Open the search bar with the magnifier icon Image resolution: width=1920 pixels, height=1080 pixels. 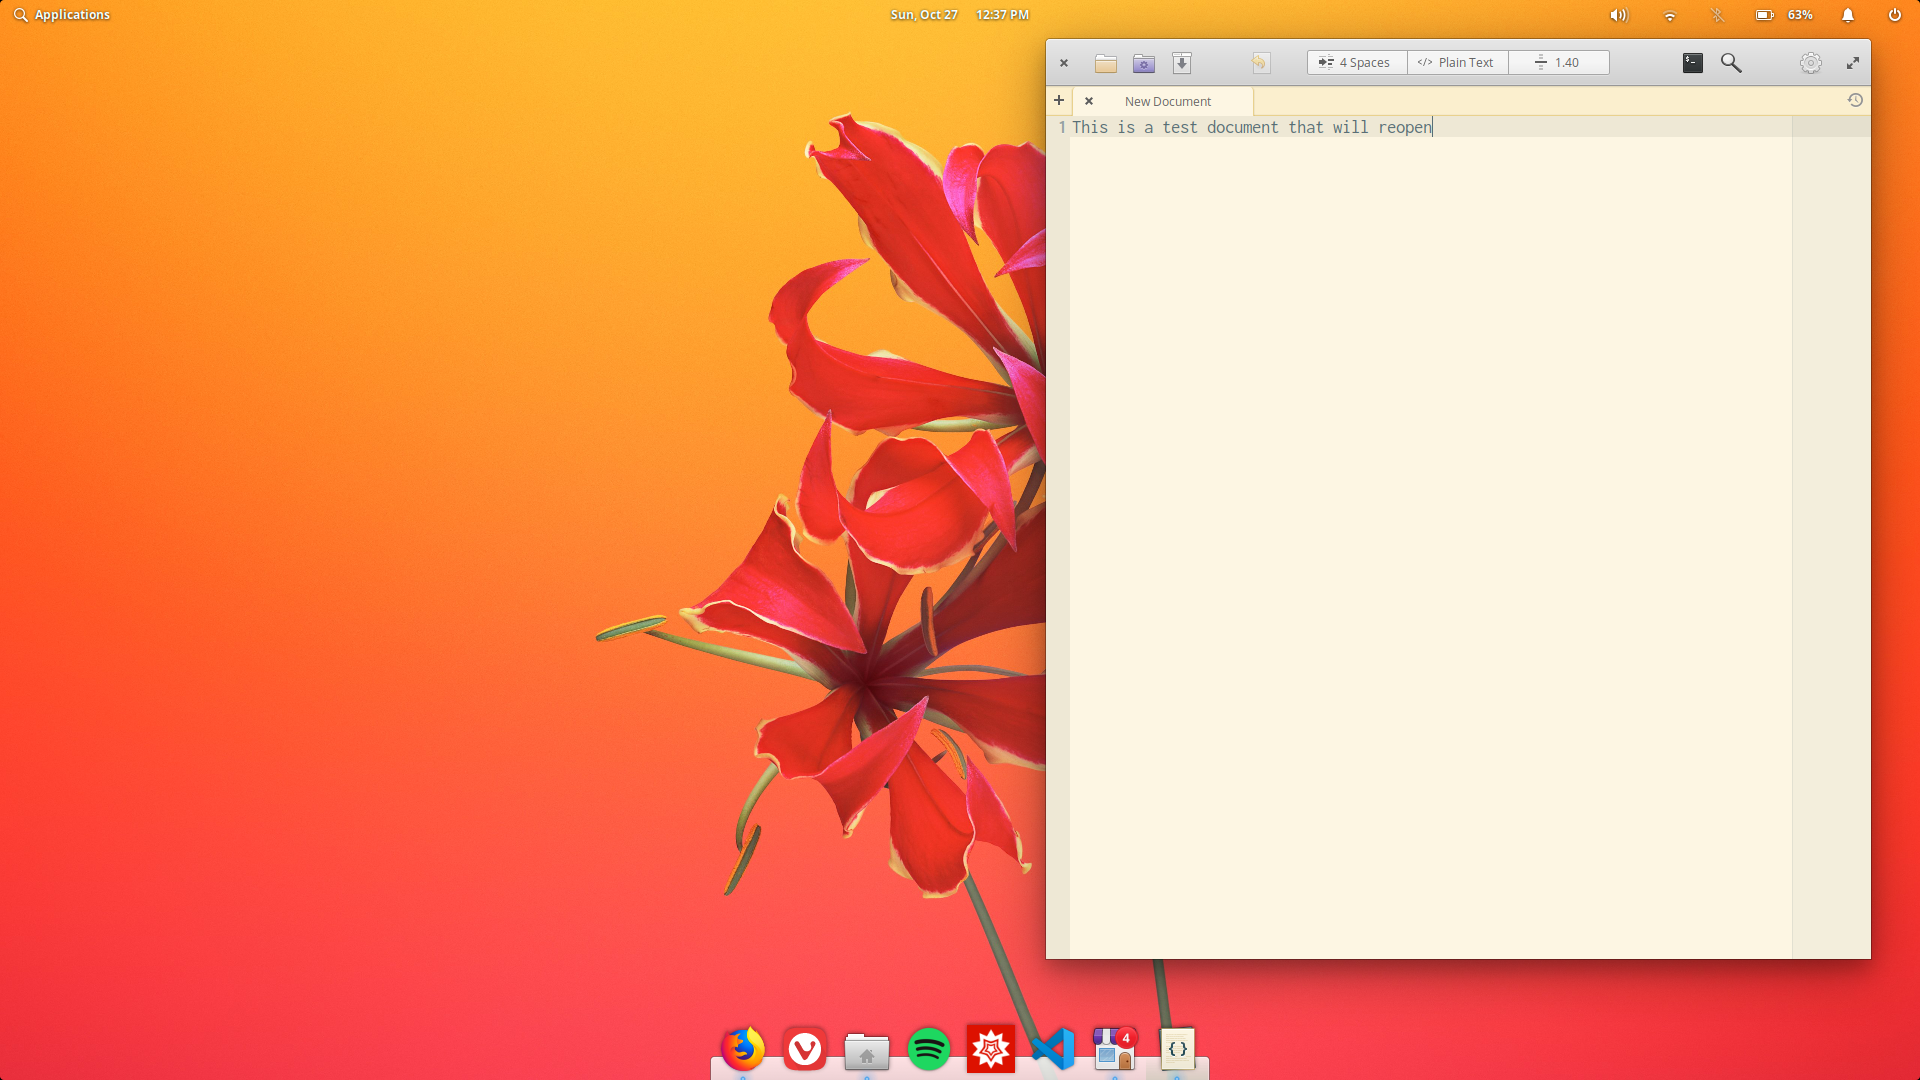[x=1731, y=62]
